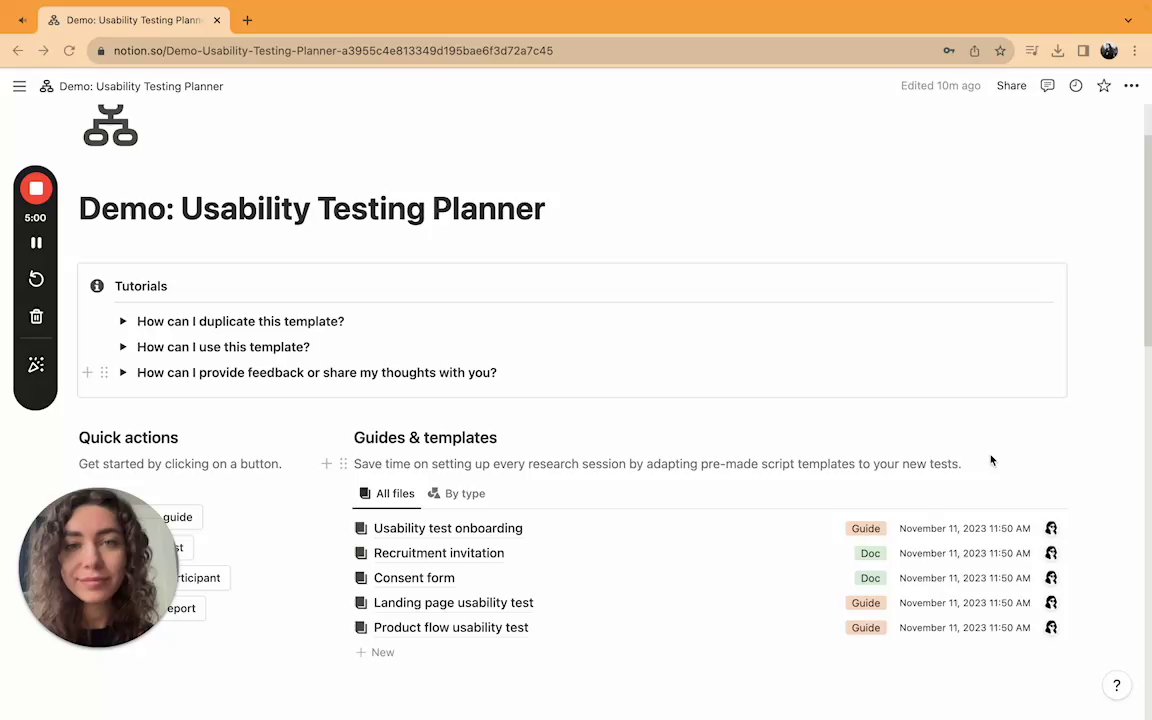The width and height of the screenshot is (1152, 720).
Task: Stop the screen recording
Action: pos(36,188)
